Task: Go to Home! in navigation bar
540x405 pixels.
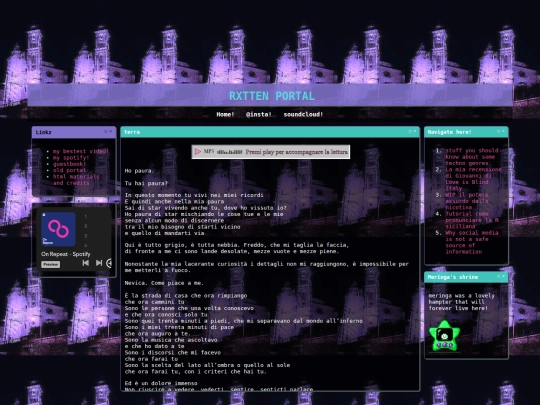Action: (225, 114)
